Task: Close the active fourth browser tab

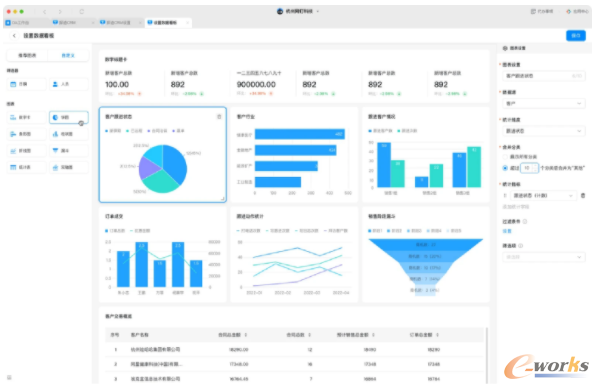Action: point(187,23)
